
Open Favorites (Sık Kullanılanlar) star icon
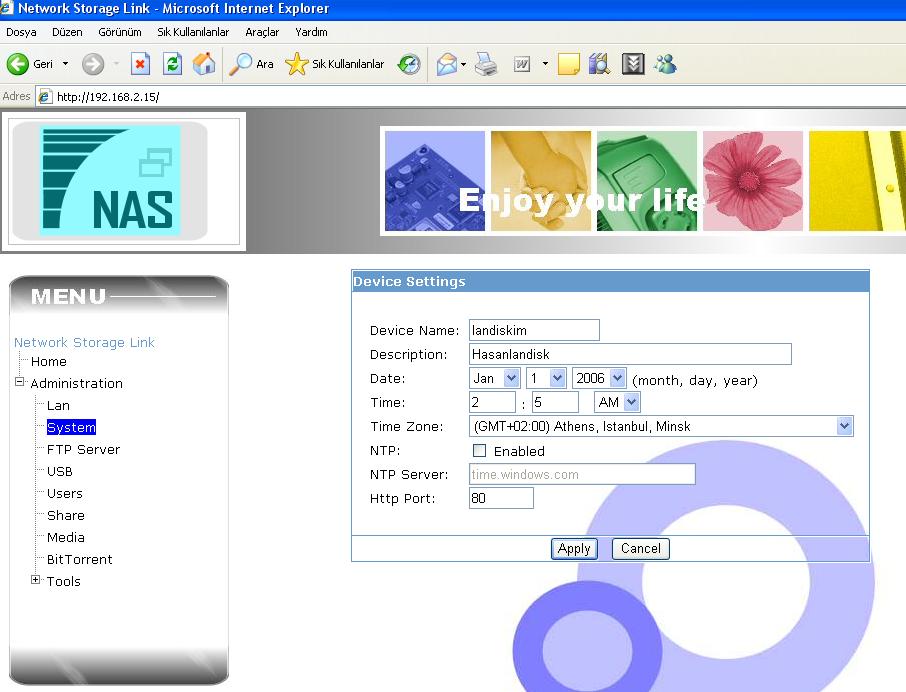(x=296, y=64)
